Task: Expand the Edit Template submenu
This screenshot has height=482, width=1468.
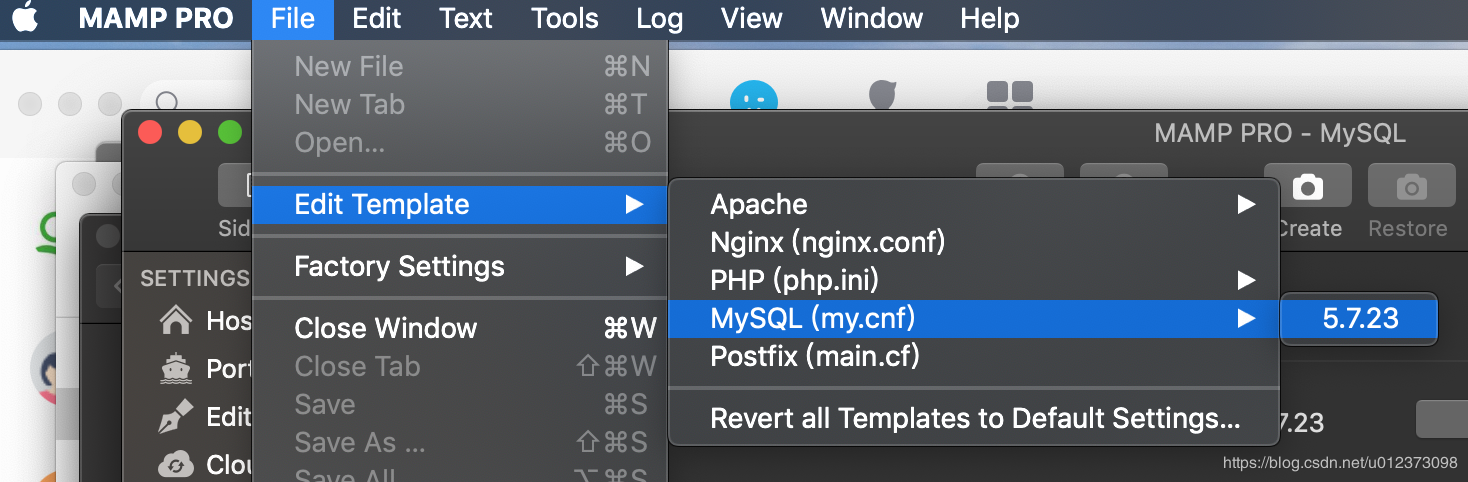Action: pos(460,205)
